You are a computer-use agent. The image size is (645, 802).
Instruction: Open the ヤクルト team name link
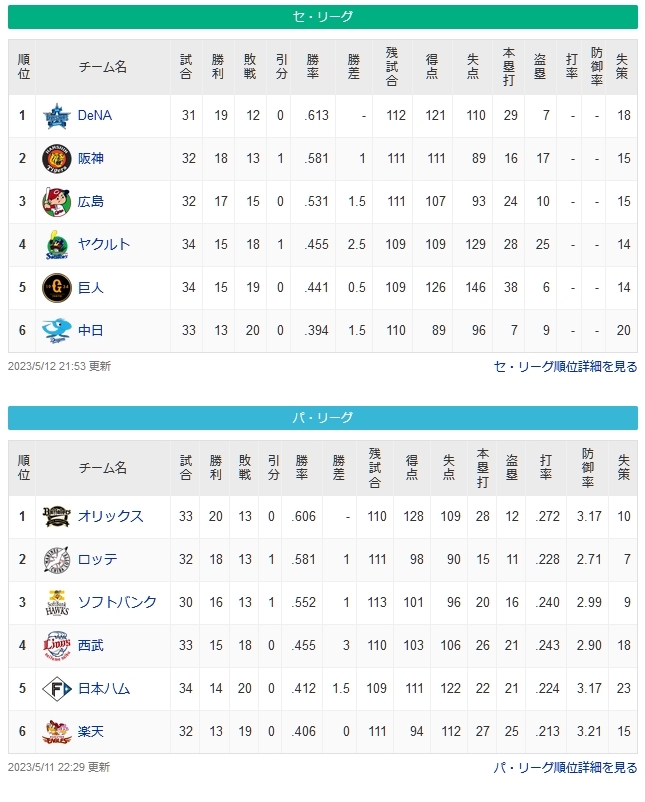pos(104,244)
